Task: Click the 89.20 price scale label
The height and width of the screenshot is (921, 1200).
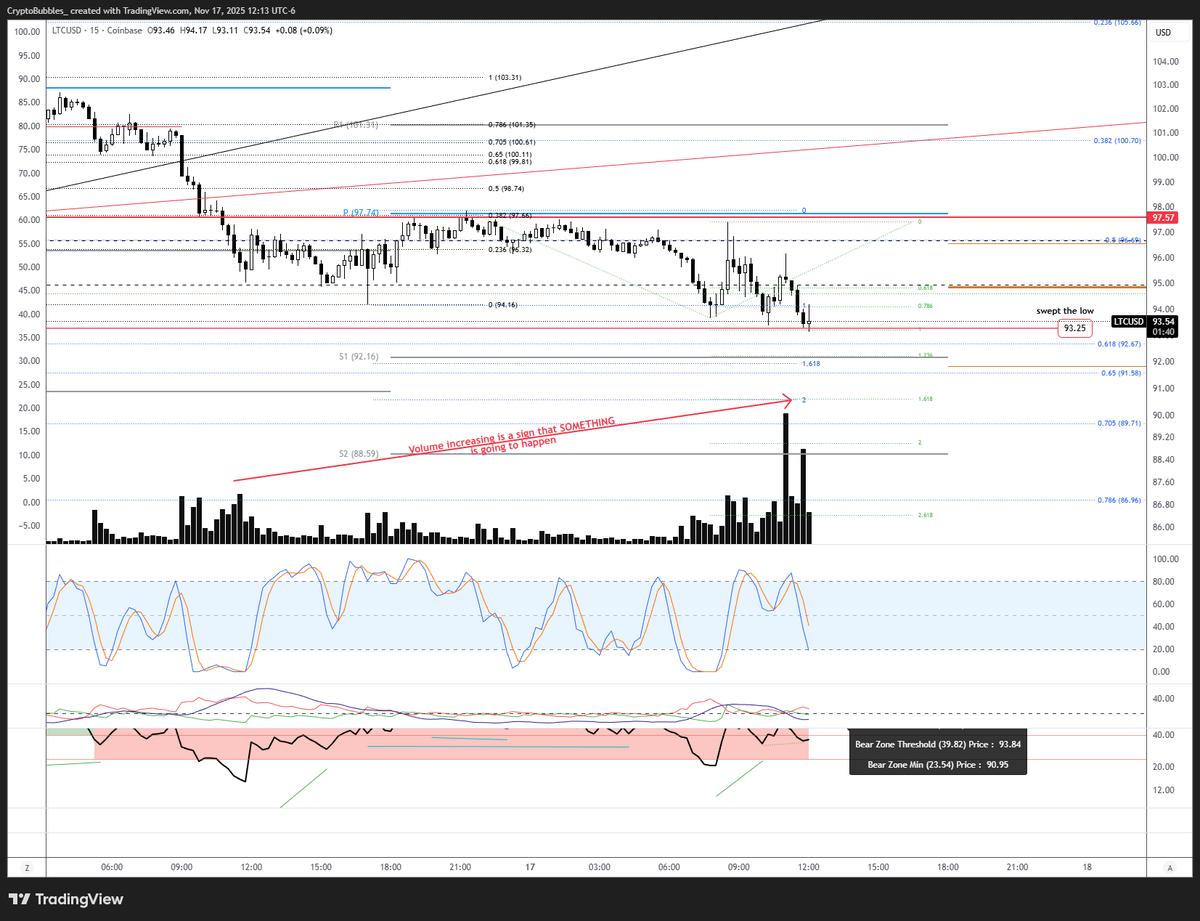Action: point(1164,437)
